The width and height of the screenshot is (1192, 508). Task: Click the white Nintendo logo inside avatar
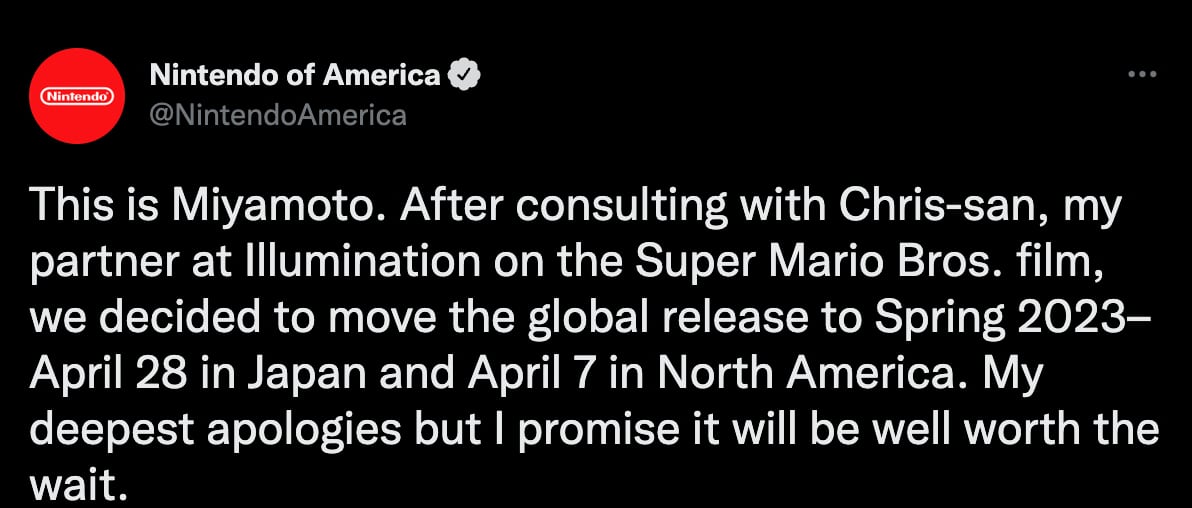(x=75, y=97)
